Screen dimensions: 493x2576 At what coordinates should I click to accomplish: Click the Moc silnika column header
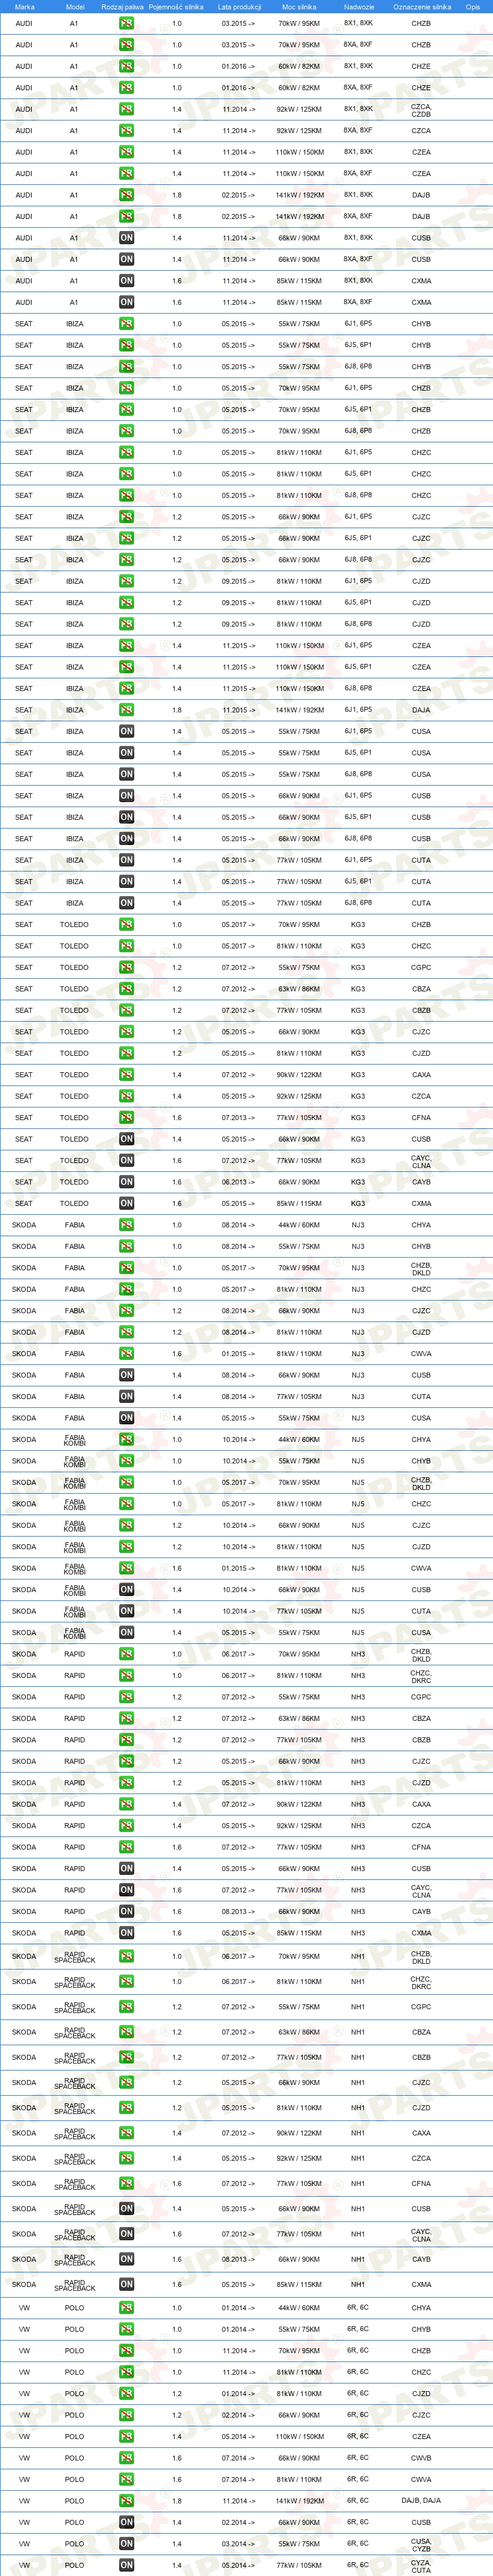300,7
